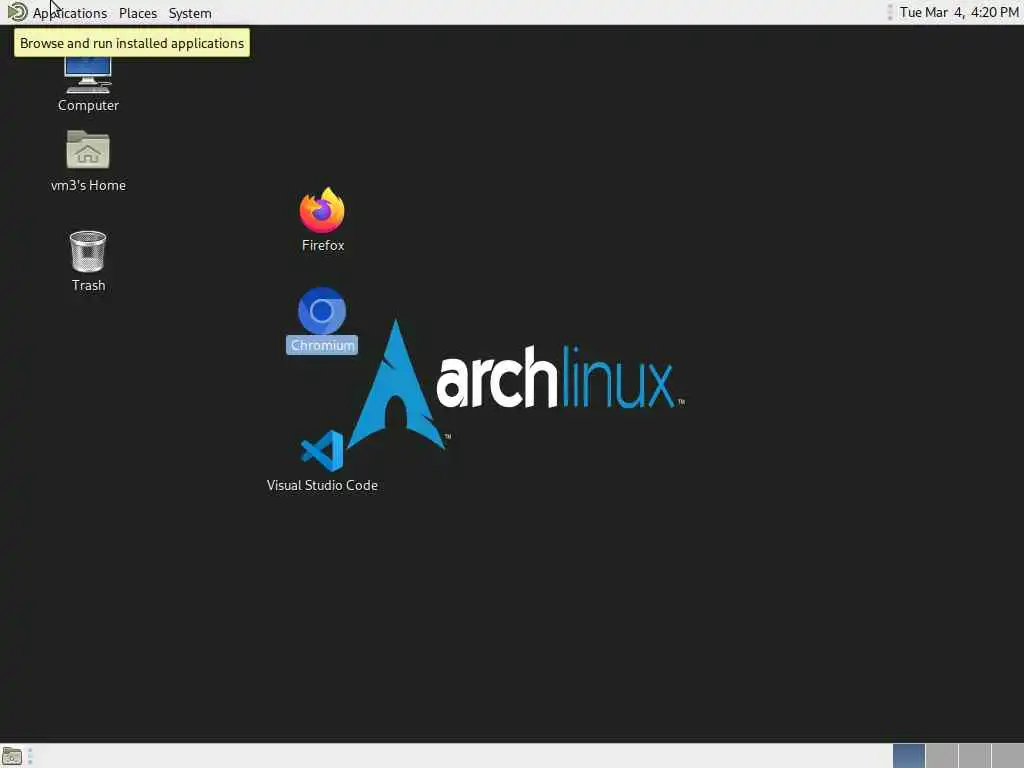The height and width of the screenshot is (768, 1024).
Task: Click the MATE logo in top panel
Action: coord(17,12)
